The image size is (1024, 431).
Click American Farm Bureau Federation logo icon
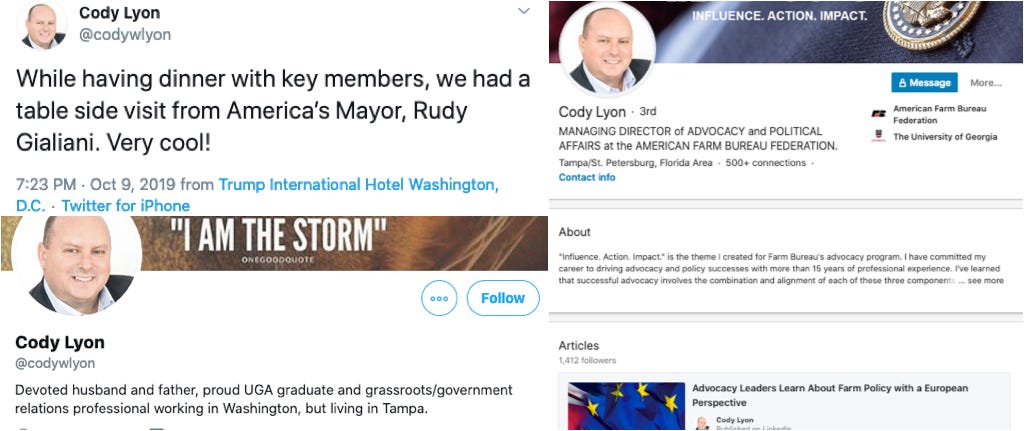(878, 113)
